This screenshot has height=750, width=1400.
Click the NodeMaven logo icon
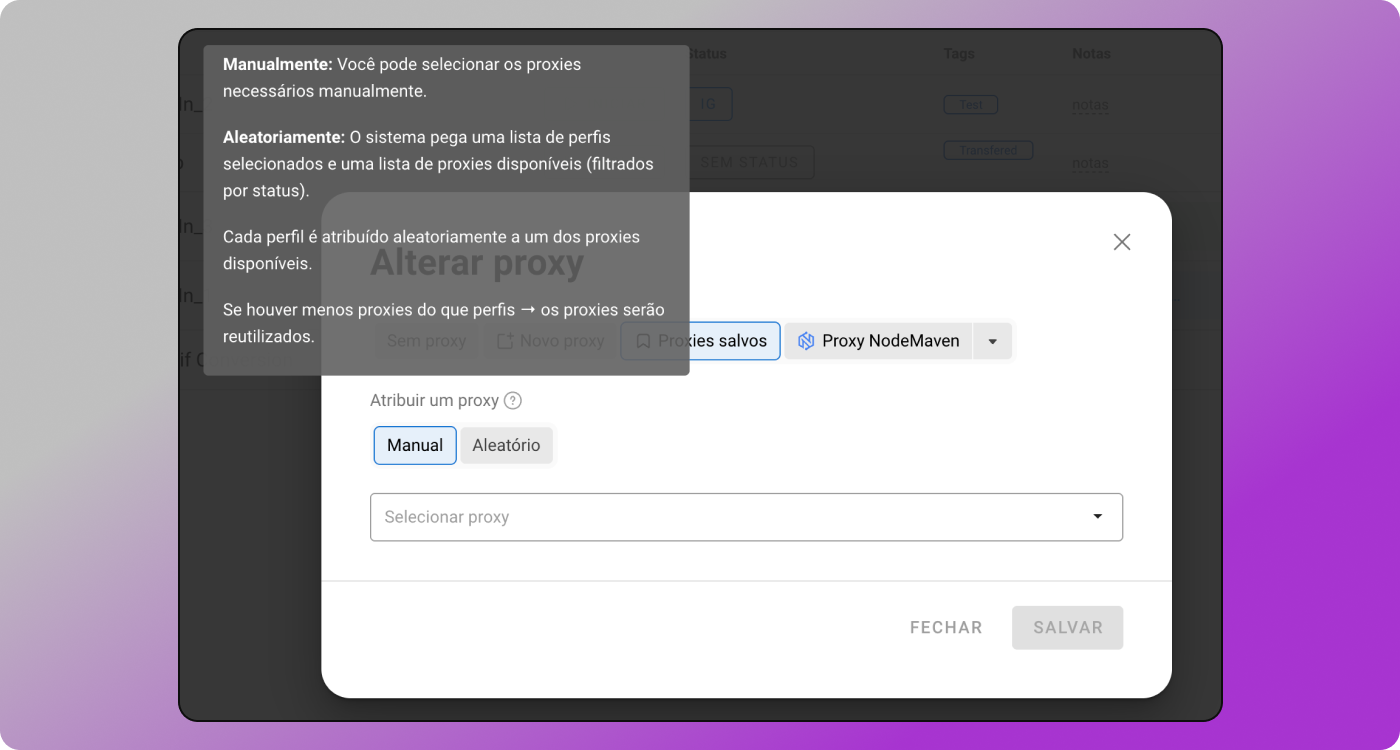tap(806, 341)
